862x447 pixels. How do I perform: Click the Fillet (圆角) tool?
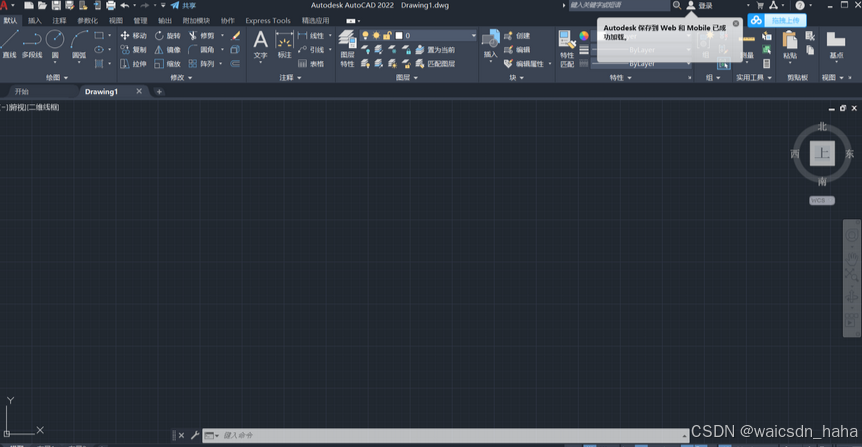[202, 49]
